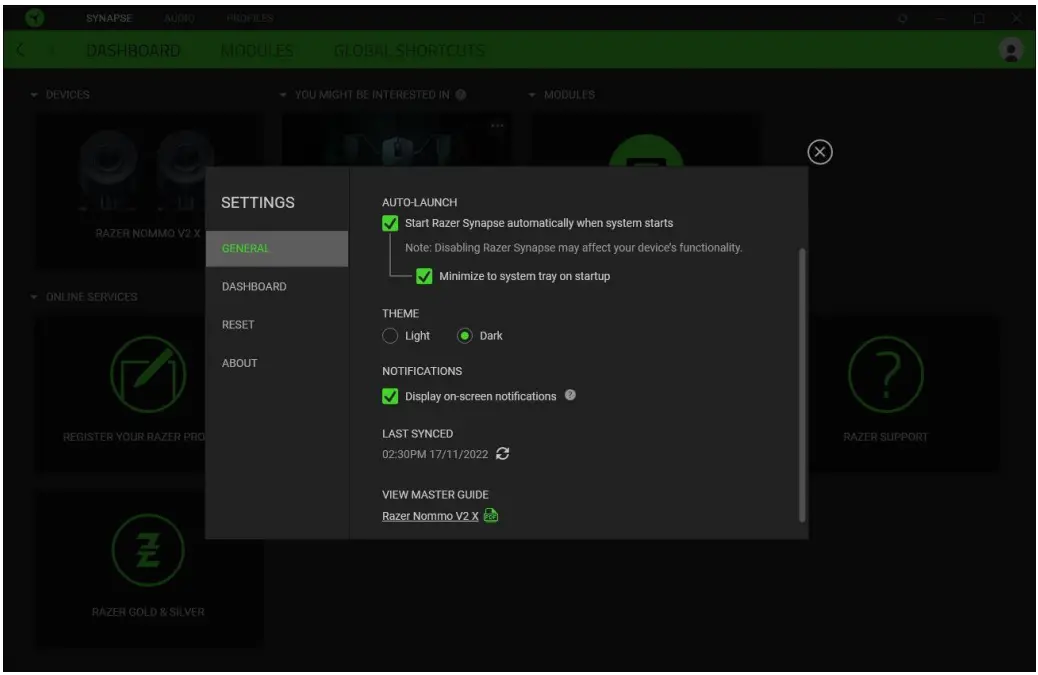Open the About settings tab
This screenshot has width=1038, height=675.
(x=240, y=363)
